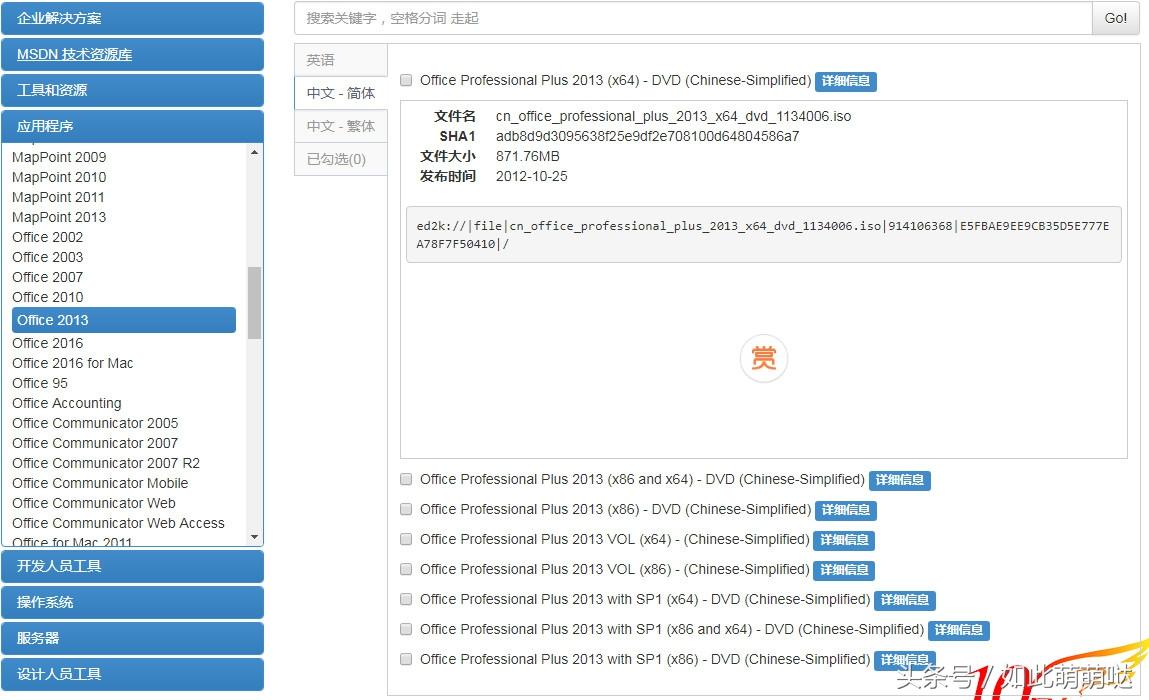Toggle 详细信息 for Office 2013 (x64) DVD

coord(846,81)
